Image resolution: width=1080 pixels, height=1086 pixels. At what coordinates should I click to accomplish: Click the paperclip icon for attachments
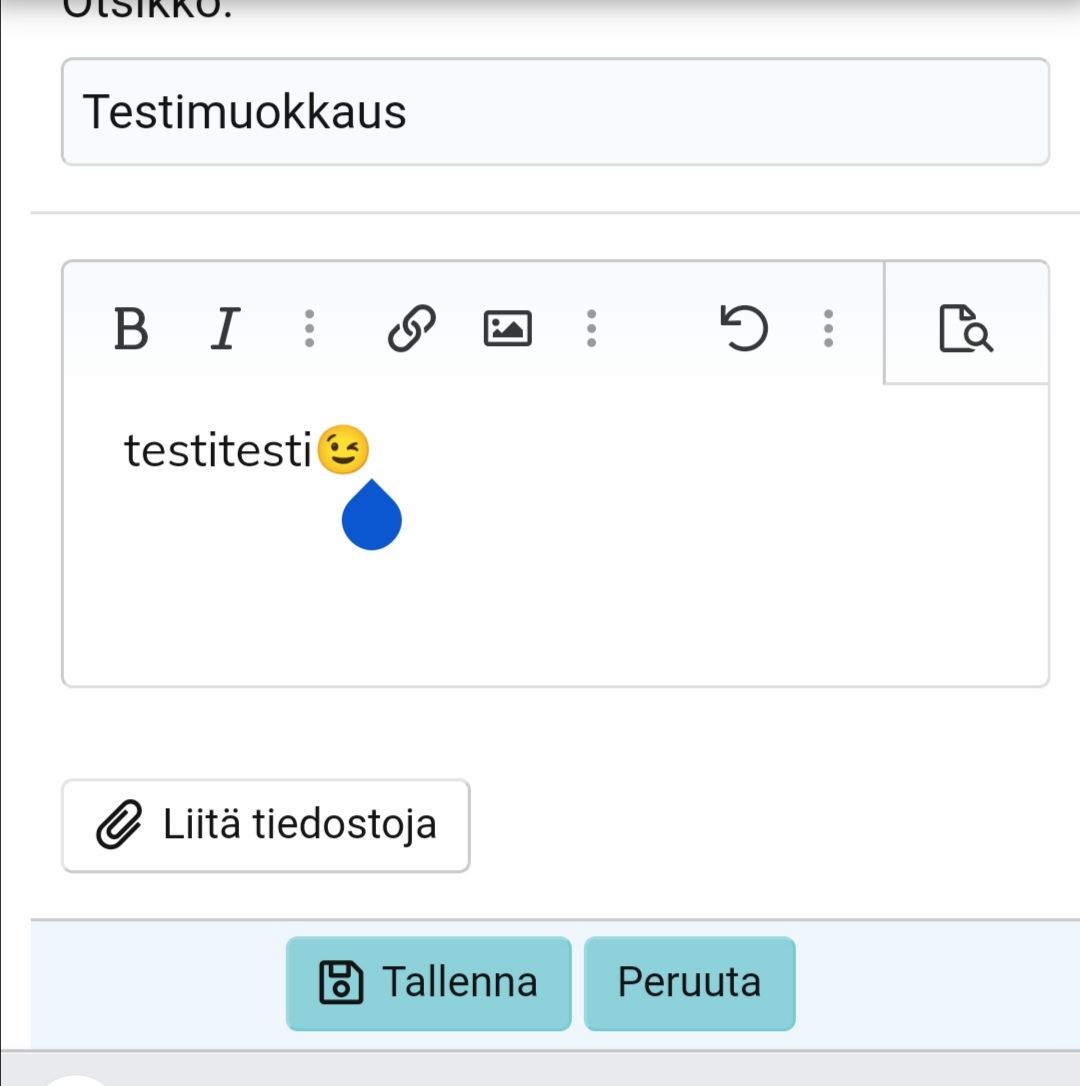pos(118,826)
